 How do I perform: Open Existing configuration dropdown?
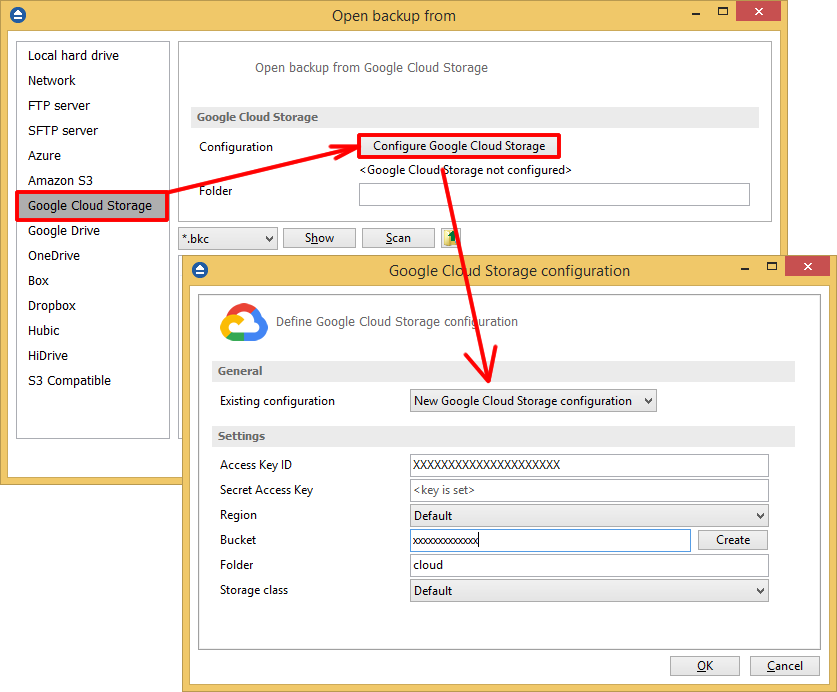point(533,401)
